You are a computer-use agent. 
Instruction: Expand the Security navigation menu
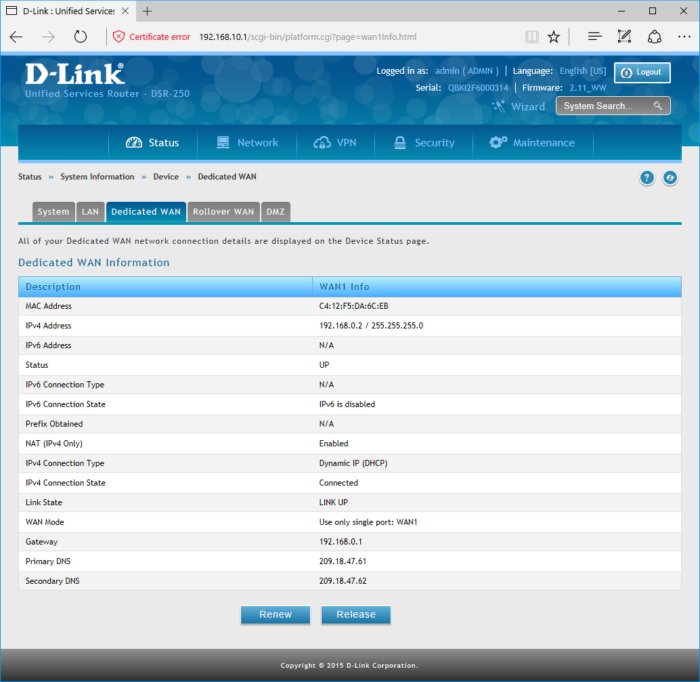click(424, 143)
